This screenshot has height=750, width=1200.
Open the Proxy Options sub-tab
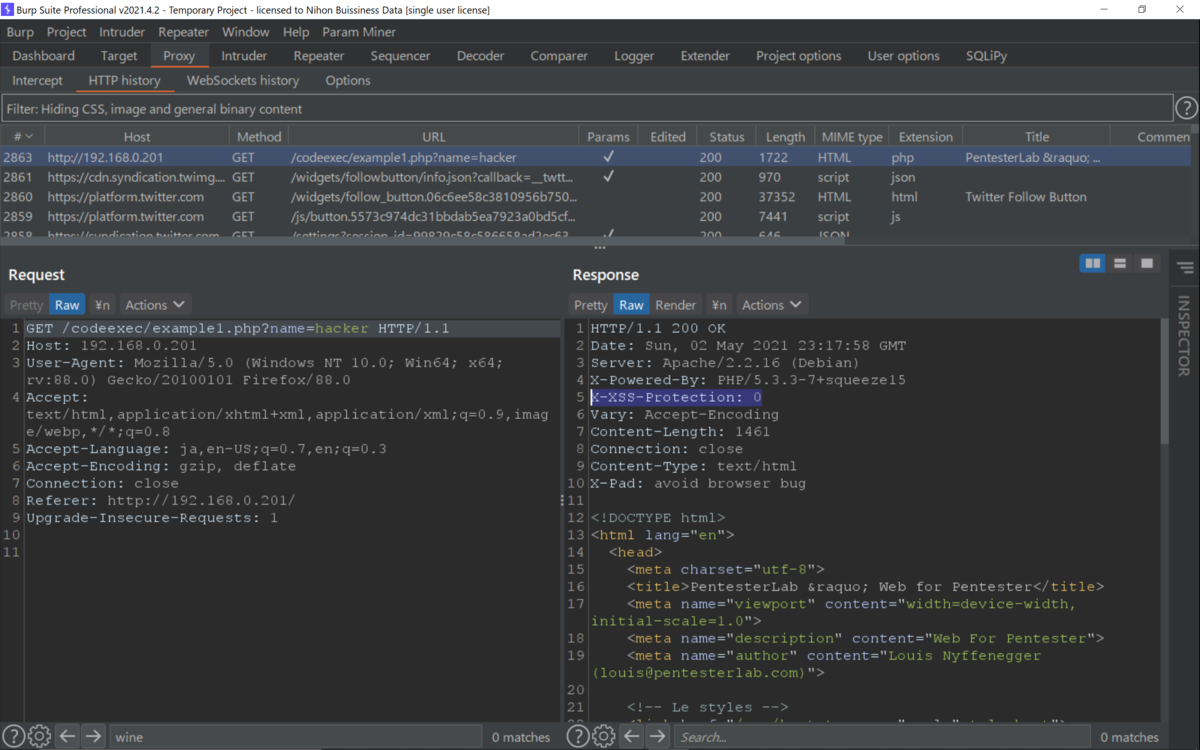[348, 80]
